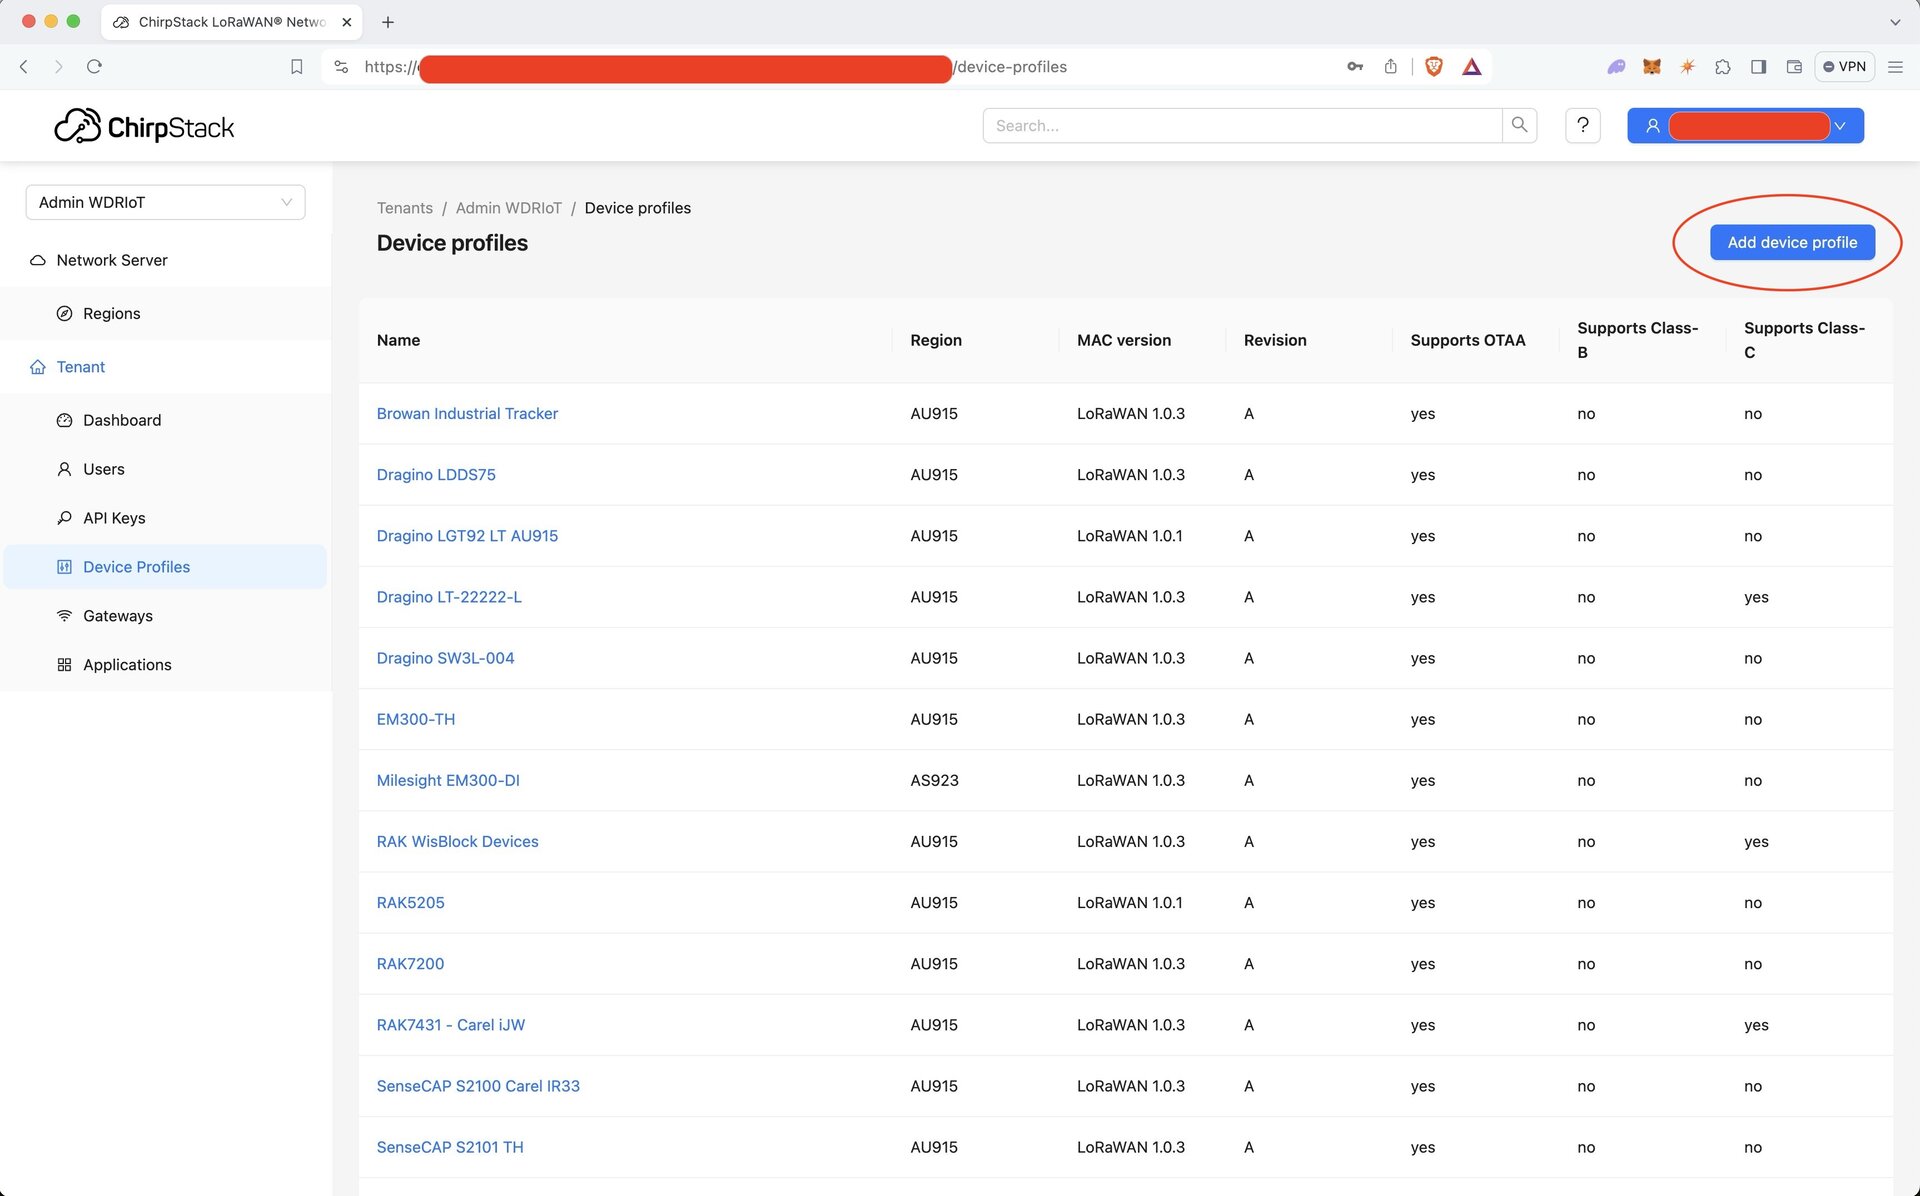Open the MetaMask fox extension

(1652, 67)
